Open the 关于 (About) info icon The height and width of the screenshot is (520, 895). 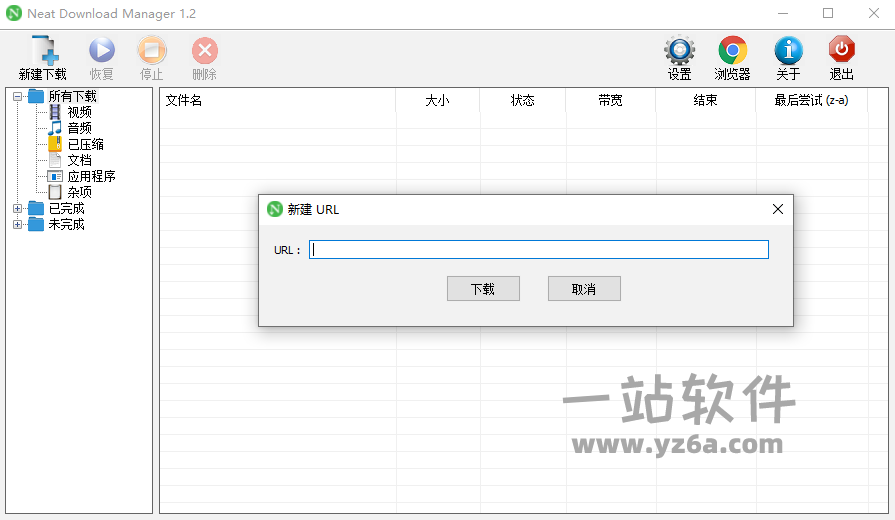pyautogui.click(x=788, y=50)
